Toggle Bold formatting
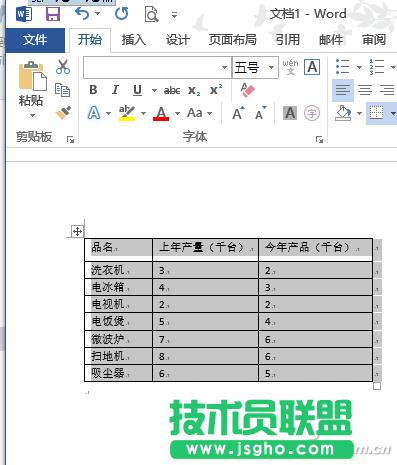Viewport: 397px width, 465px height. point(93,90)
